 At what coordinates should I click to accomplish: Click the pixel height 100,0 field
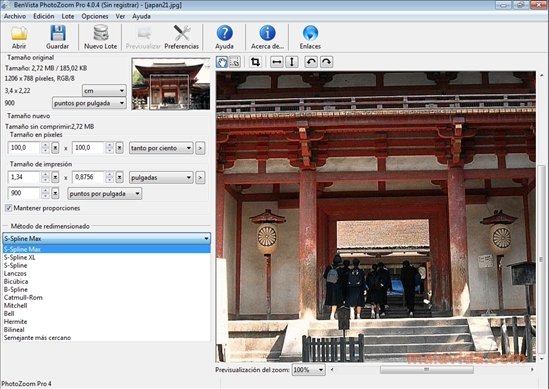click(89, 148)
